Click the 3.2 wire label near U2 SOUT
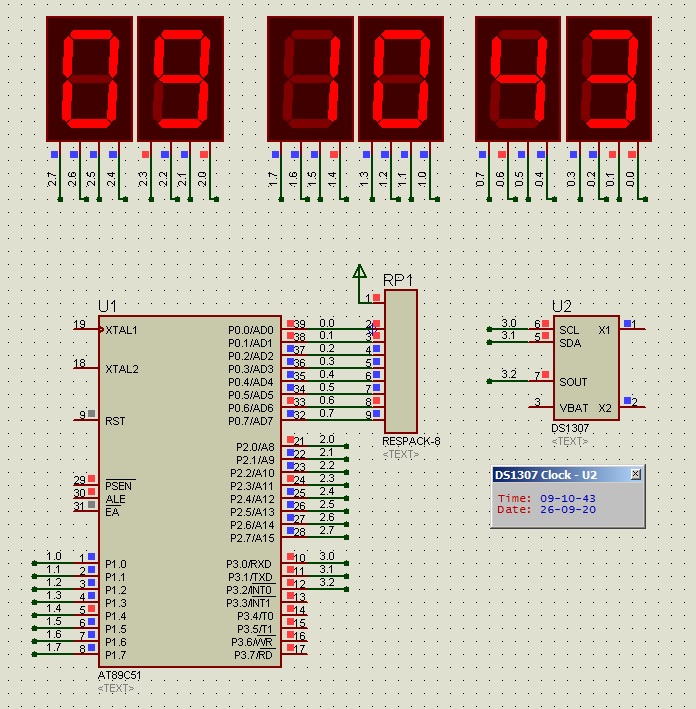This screenshot has height=709, width=696. coord(509,374)
